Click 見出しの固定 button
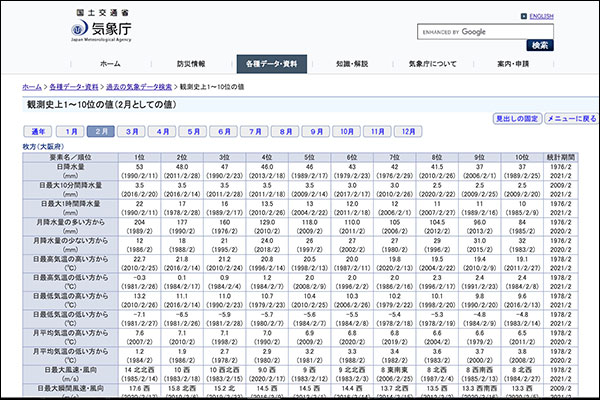The width and height of the screenshot is (600, 400). (x=517, y=118)
